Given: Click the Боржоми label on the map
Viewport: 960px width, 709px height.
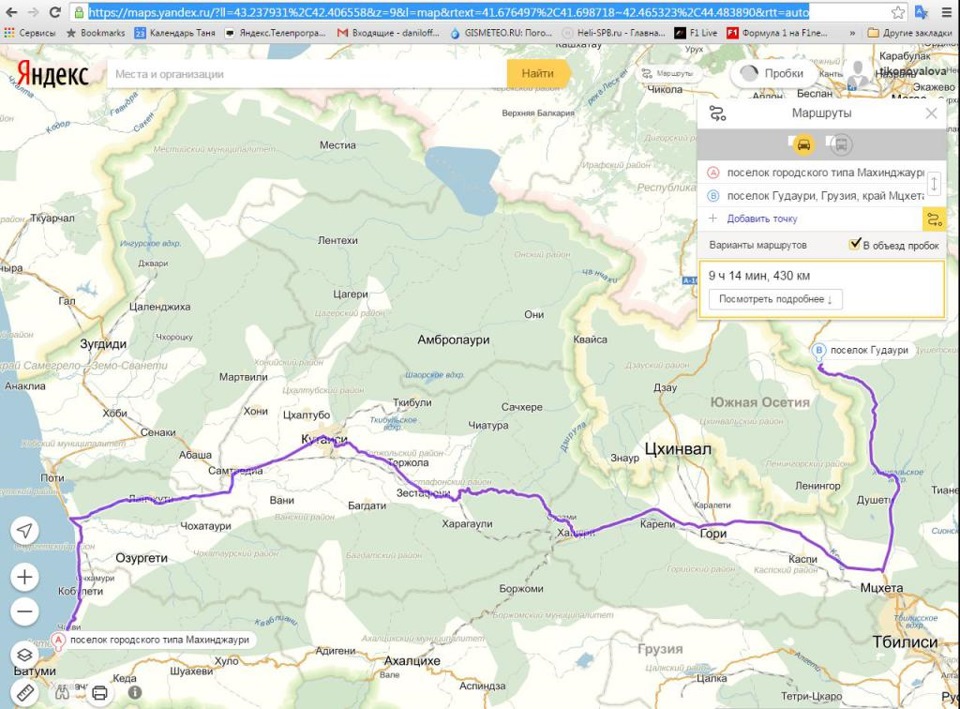Looking at the screenshot, I should (x=521, y=588).
